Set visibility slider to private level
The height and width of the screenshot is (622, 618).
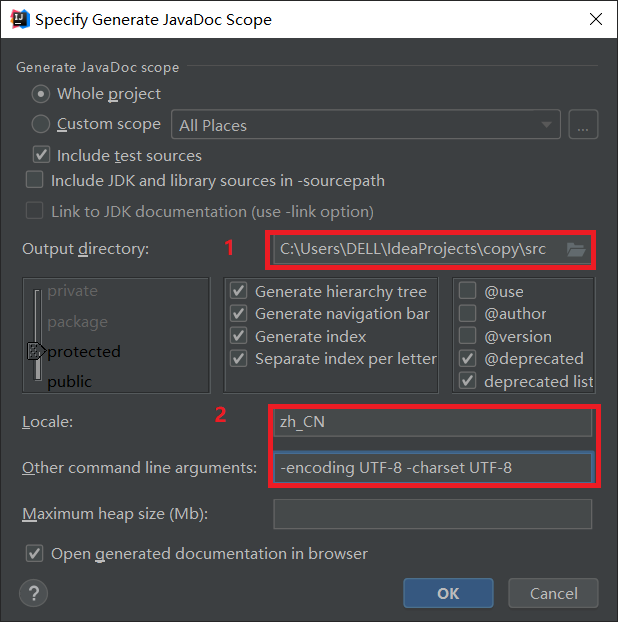[x=38, y=292]
